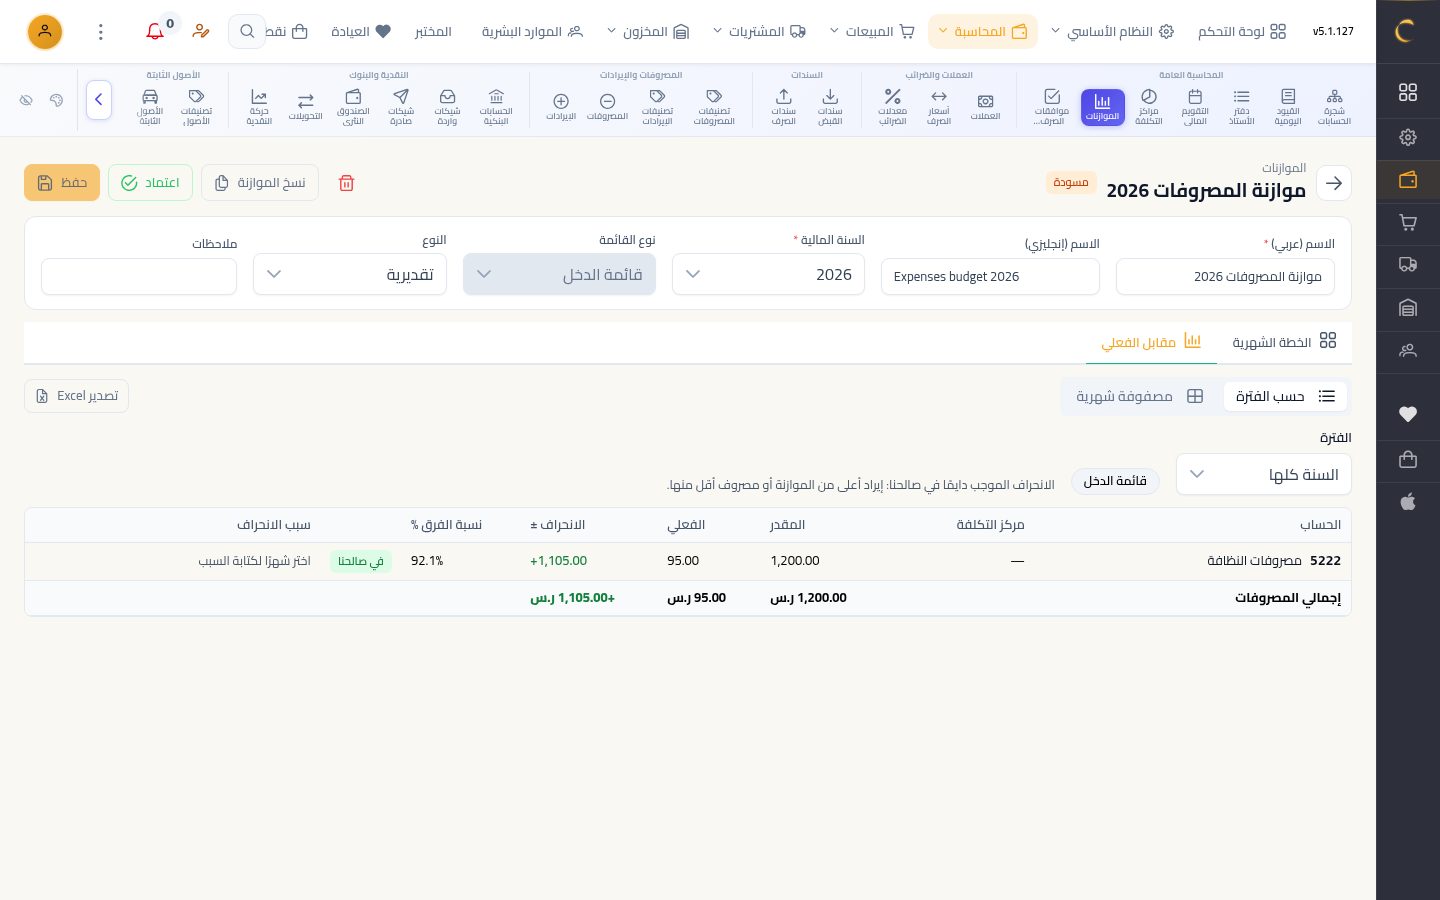Screen dimensions: 1440x900
Task: Click the red trash delete icon
Action: (x=346, y=183)
